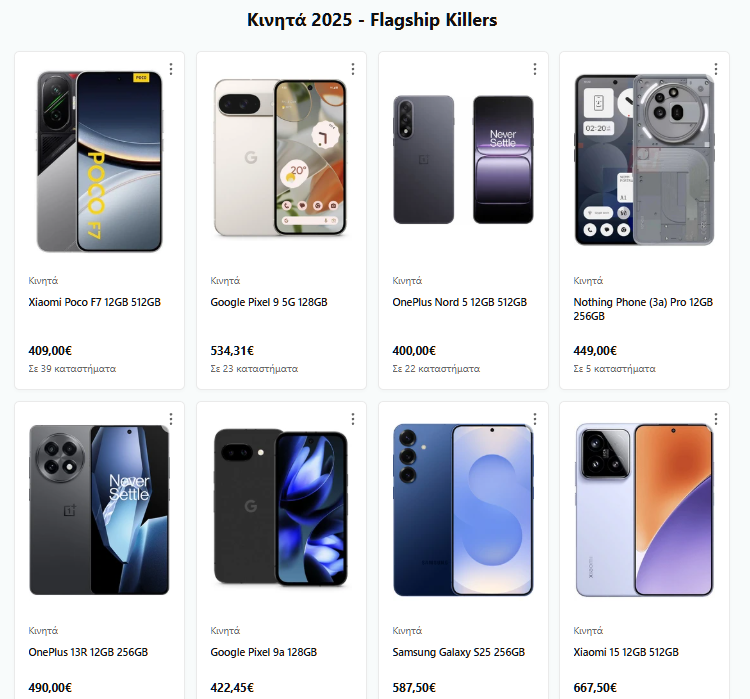Image resolution: width=750 pixels, height=699 pixels.
Task: Open options menu for Xiaomi Poco F7 card
Action: pyautogui.click(x=171, y=69)
